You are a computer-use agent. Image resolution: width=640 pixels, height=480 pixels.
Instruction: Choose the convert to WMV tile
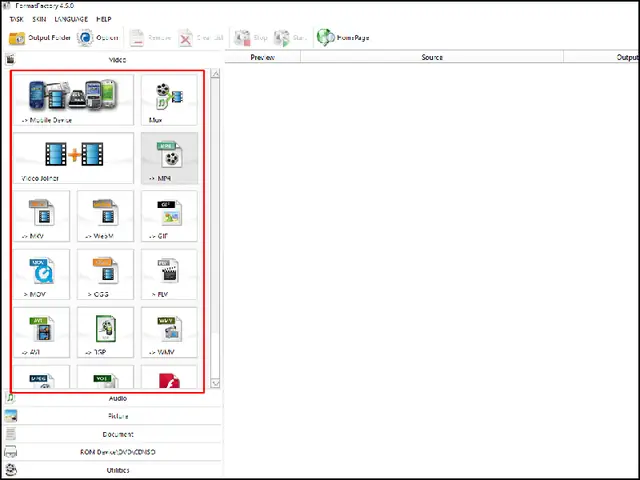pyautogui.click(x=169, y=332)
